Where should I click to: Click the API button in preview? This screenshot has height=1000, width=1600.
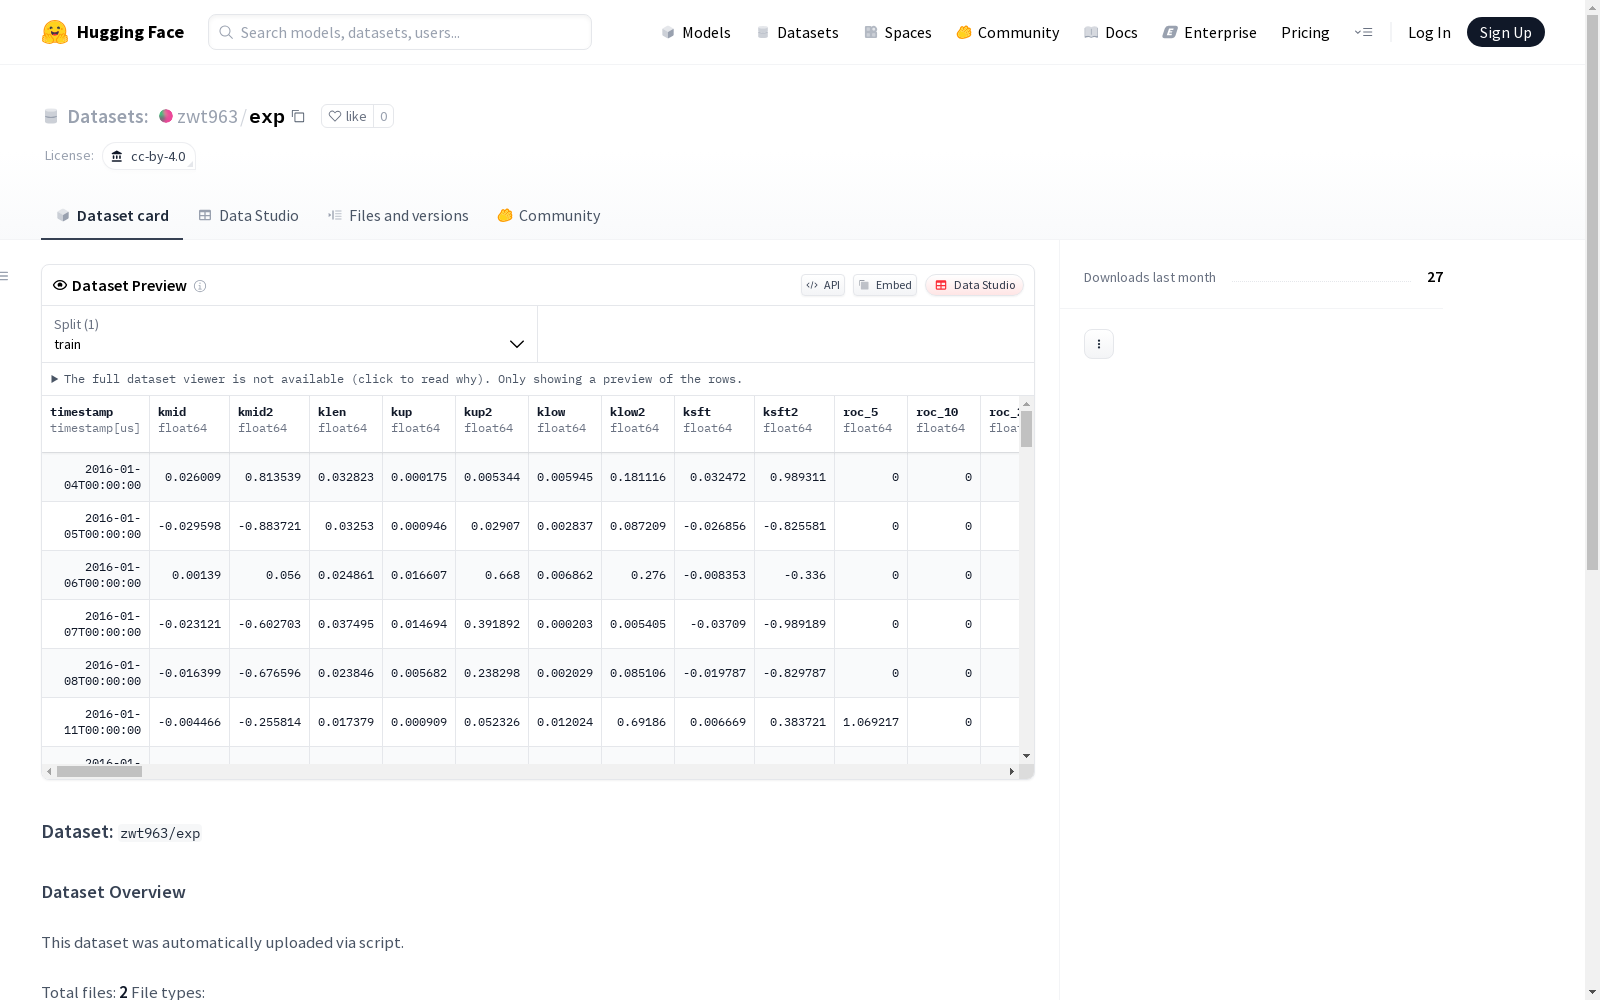(823, 285)
